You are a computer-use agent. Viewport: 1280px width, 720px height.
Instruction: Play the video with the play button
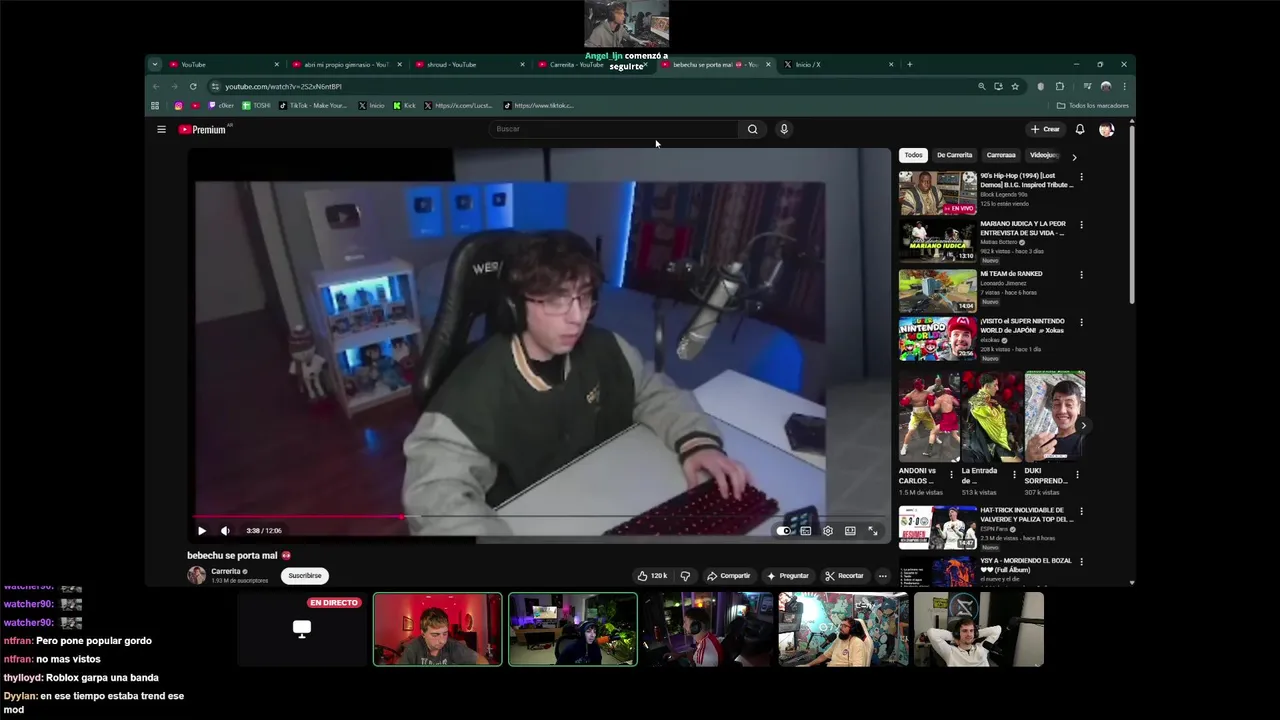tap(201, 531)
